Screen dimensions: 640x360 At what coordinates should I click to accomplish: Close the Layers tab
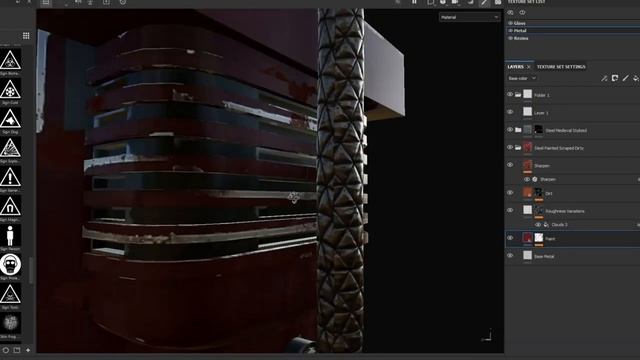529,67
